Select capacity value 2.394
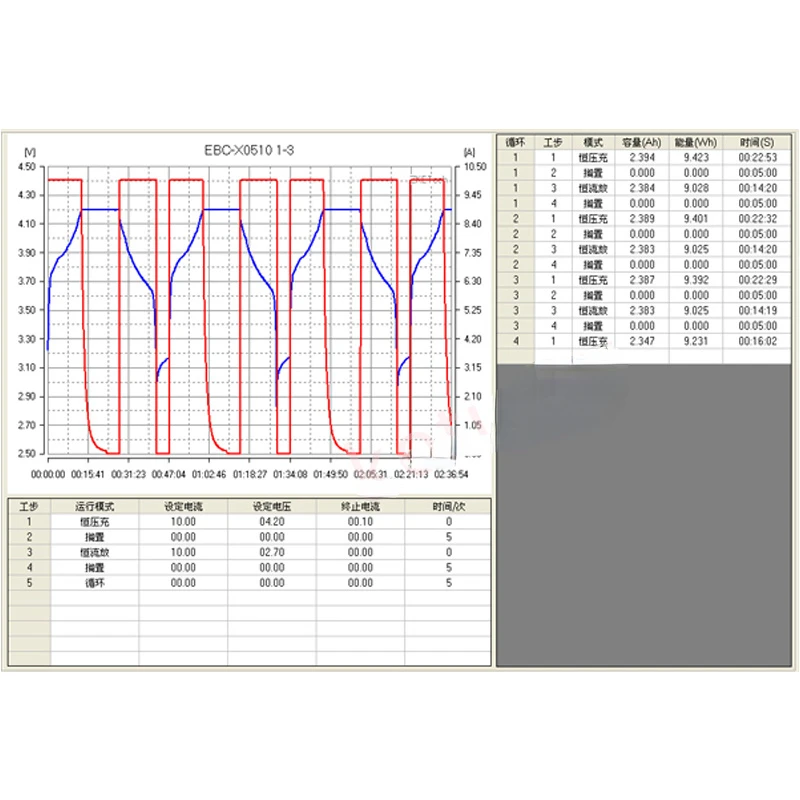The image size is (800, 800). [642, 158]
